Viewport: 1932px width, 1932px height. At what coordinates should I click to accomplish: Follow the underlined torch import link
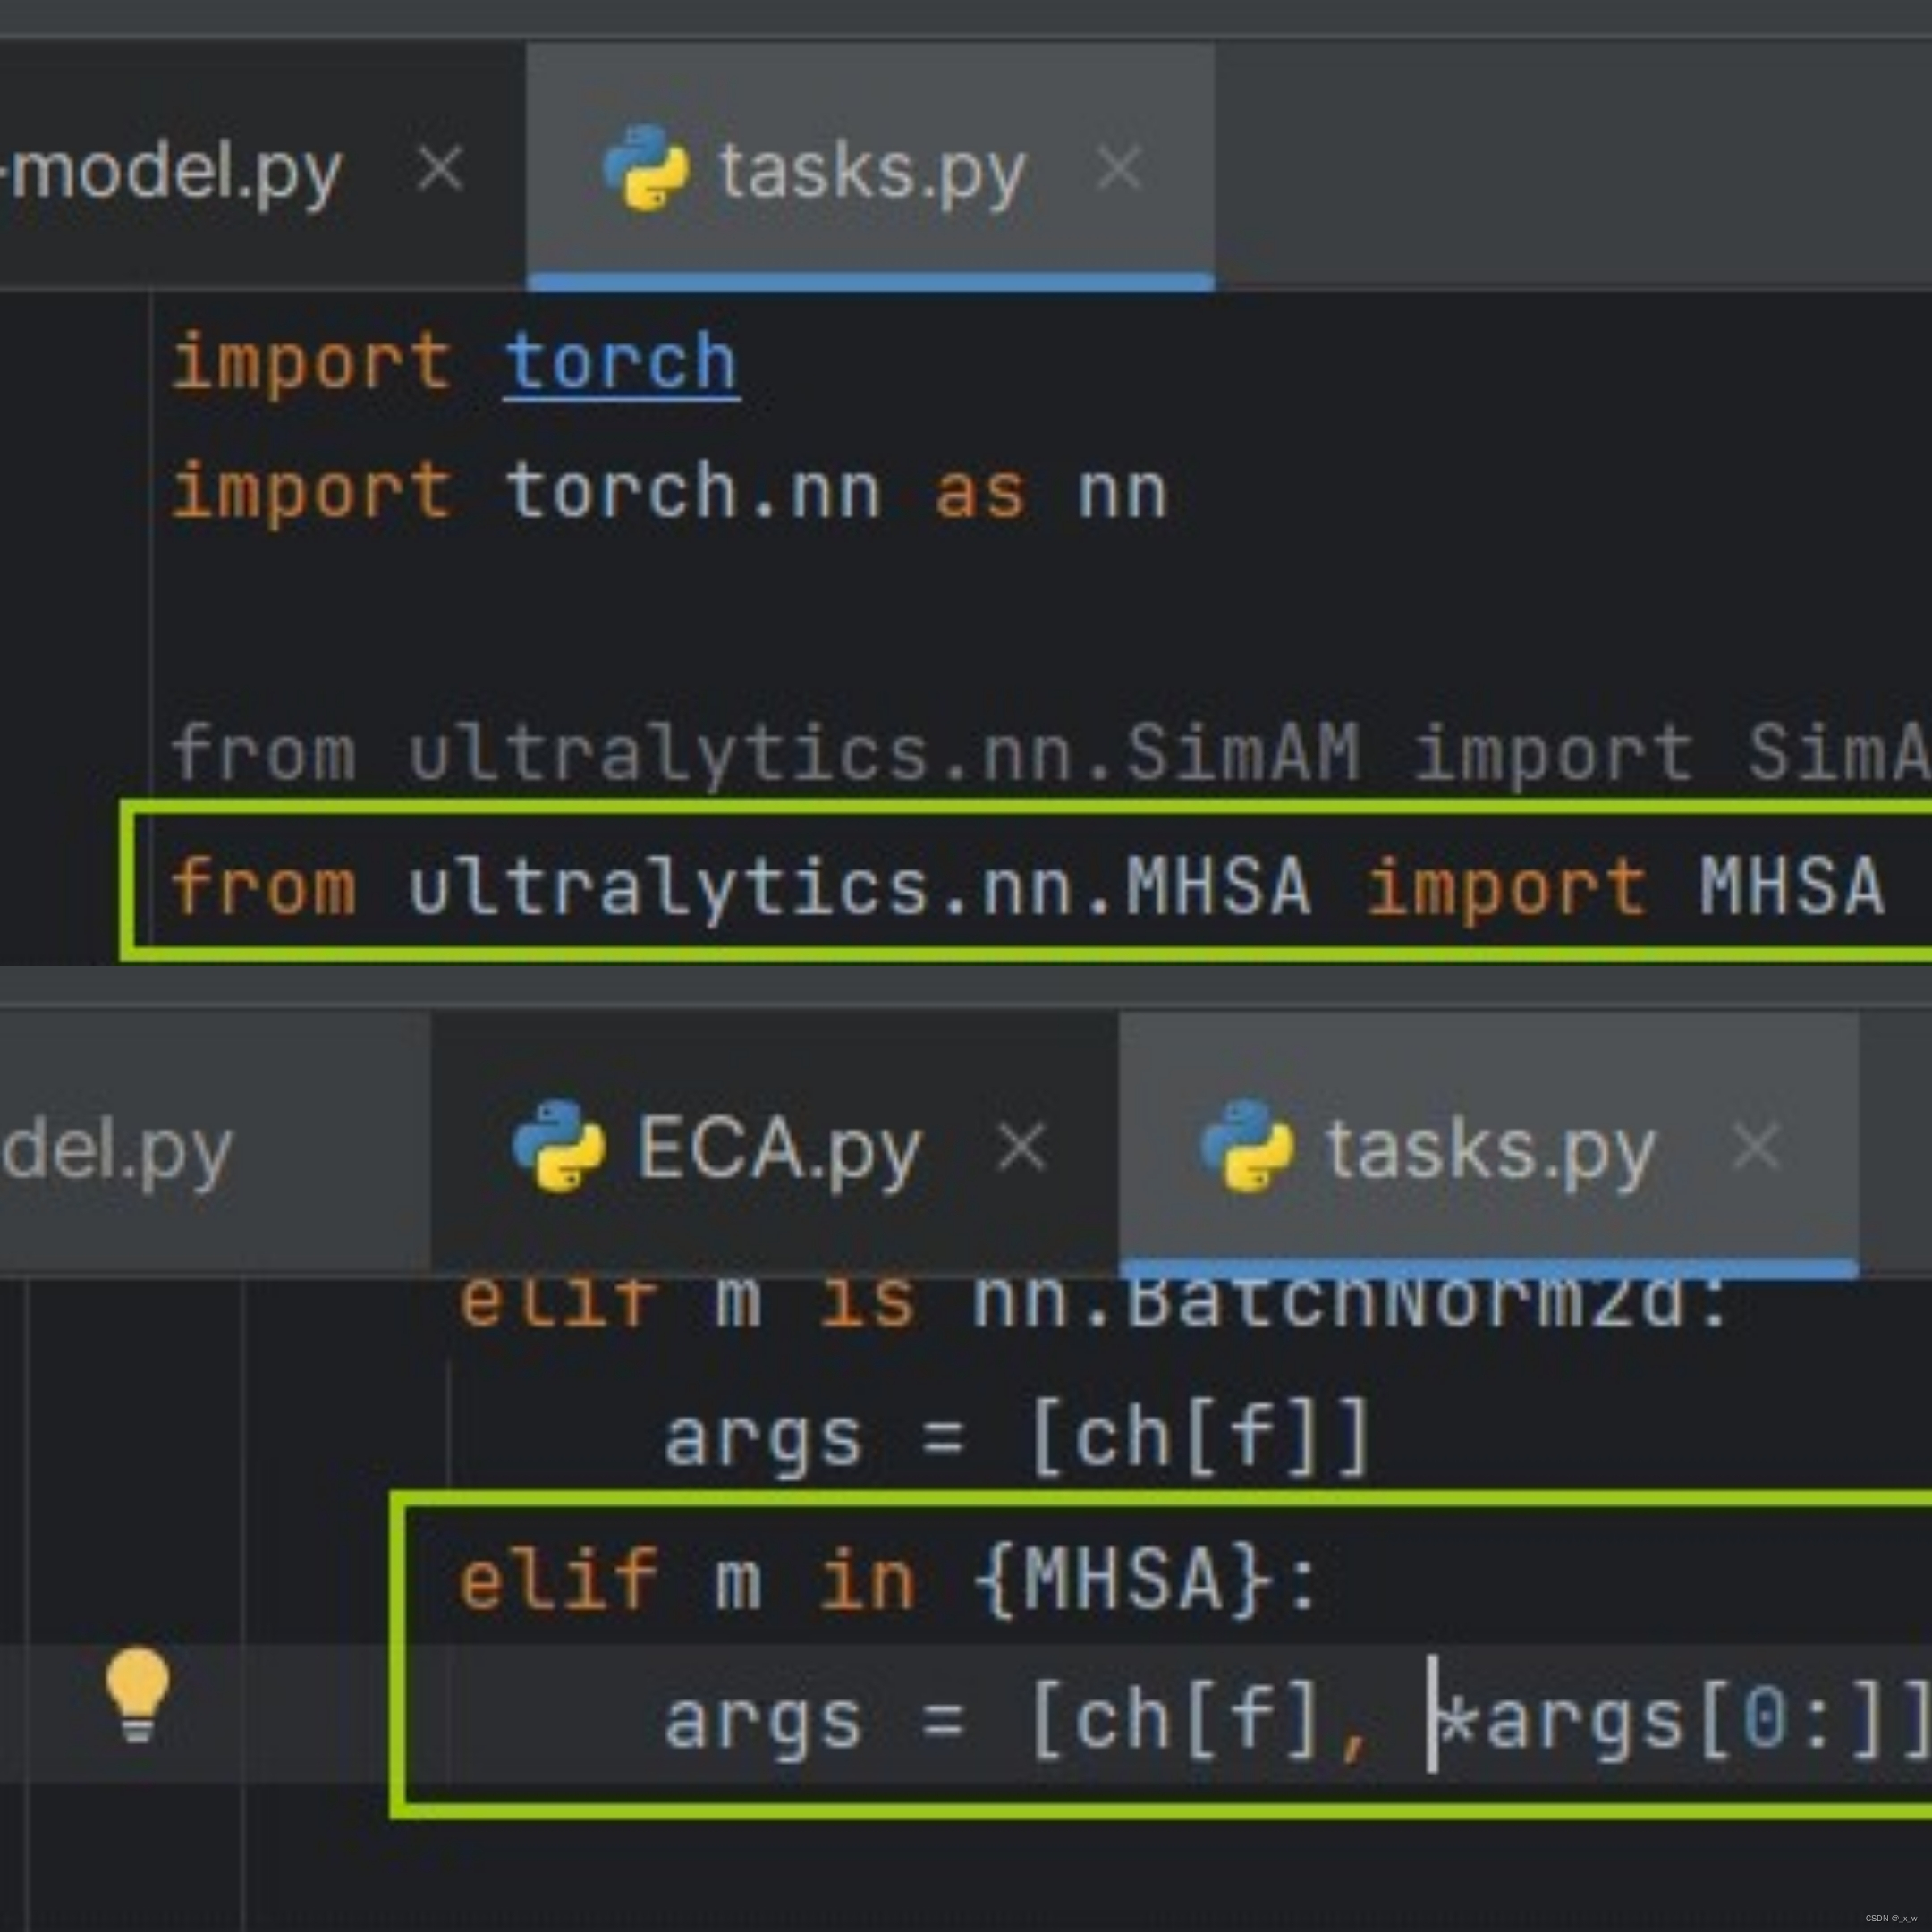click(x=621, y=362)
